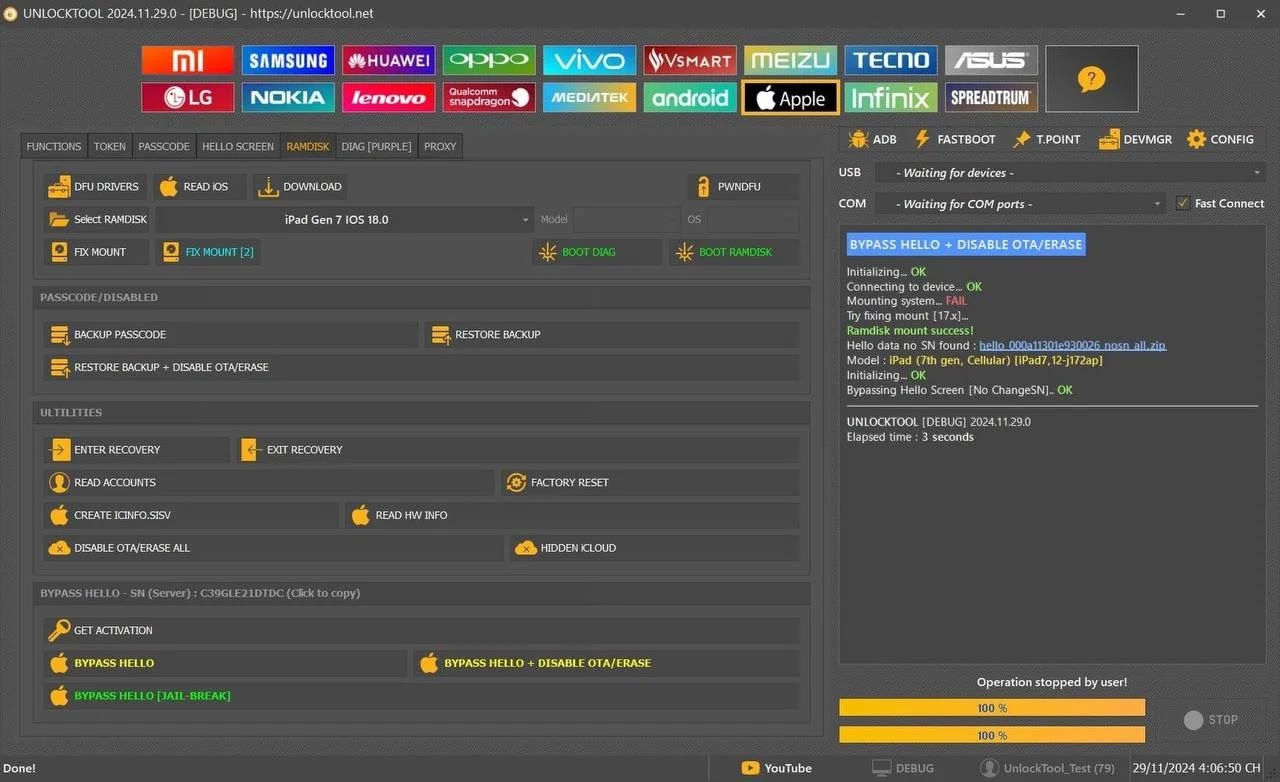Click FACTORY RESET
1280x782 pixels.
(650, 482)
